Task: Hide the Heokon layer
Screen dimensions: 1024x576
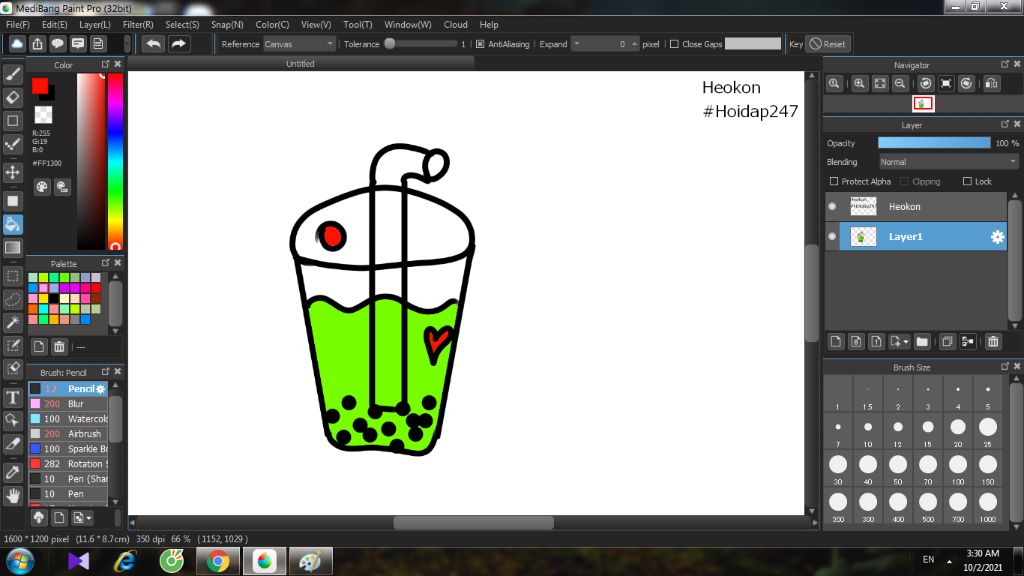Action: click(832, 207)
